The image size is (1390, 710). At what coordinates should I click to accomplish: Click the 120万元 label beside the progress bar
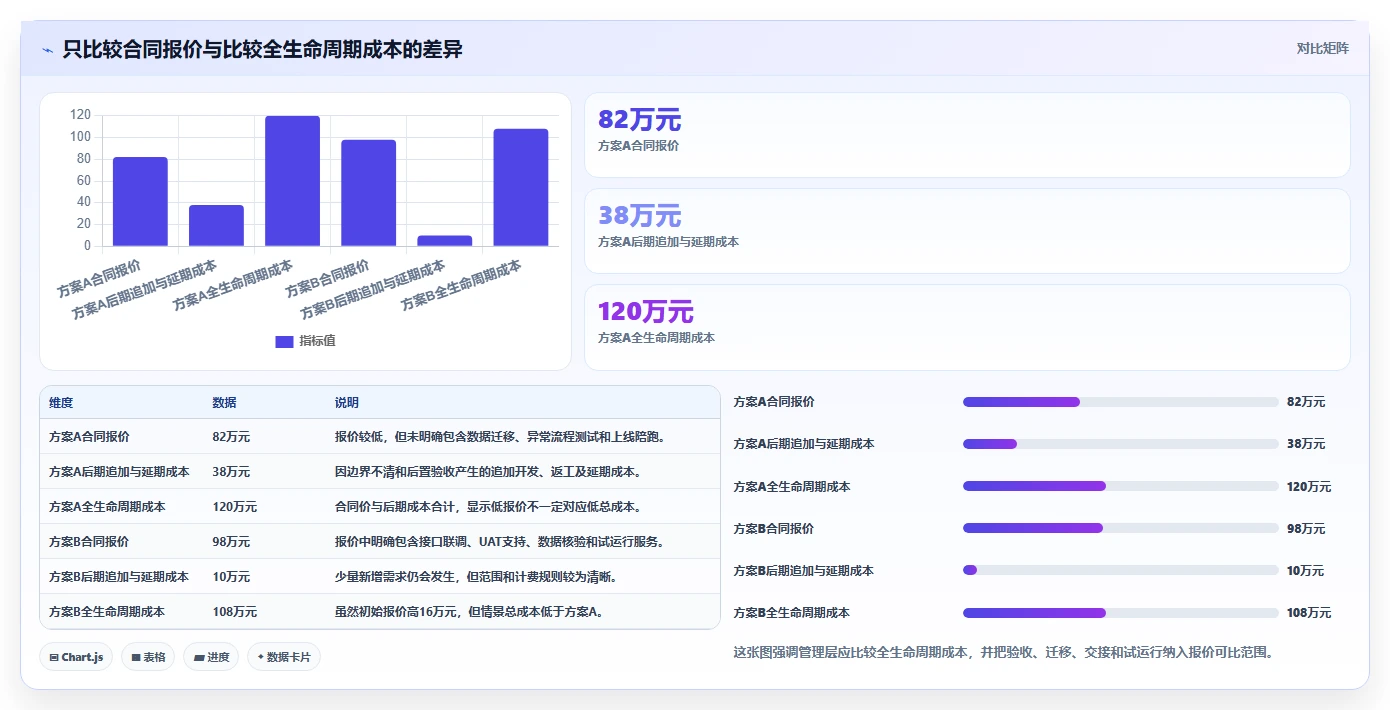pyautogui.click(x=1309, y=487)
